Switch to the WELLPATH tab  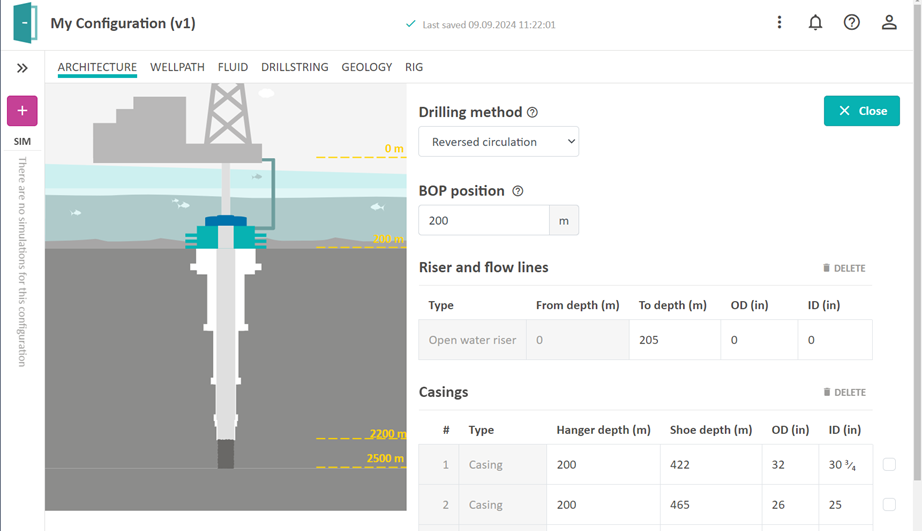click(x=177, y=67)
